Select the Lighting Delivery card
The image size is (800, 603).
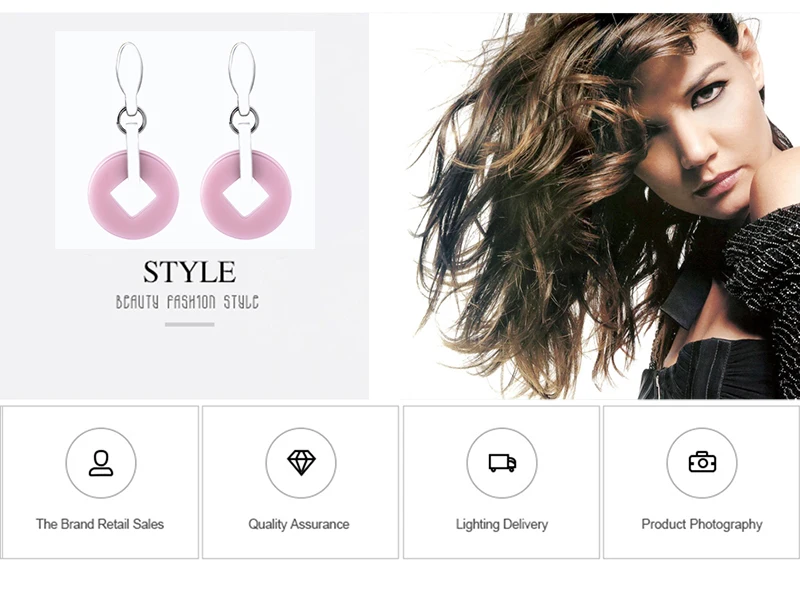tap(502, 482)
